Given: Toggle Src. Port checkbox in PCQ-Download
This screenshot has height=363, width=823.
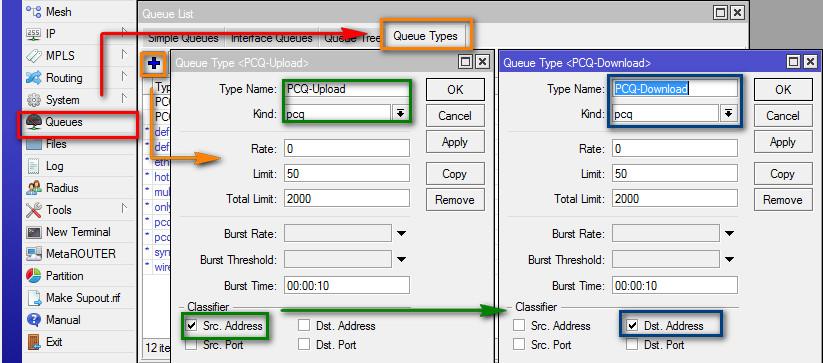Looking at the screenshot, I should pyautogui.click(x=519, y=345).
